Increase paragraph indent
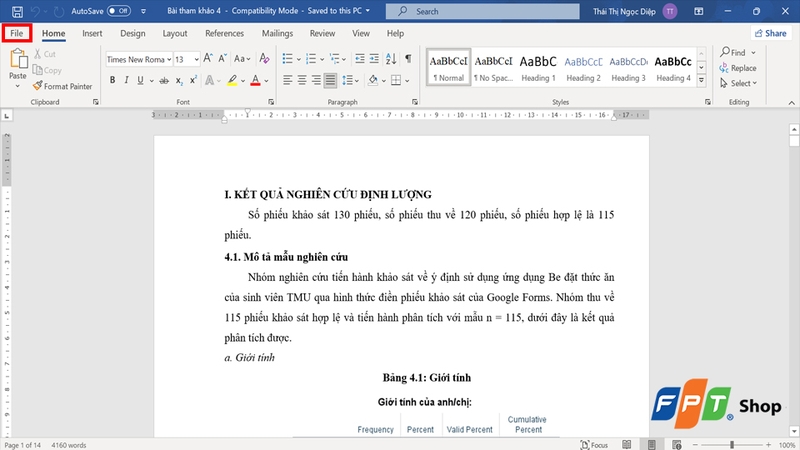 (x=374, y=59)
